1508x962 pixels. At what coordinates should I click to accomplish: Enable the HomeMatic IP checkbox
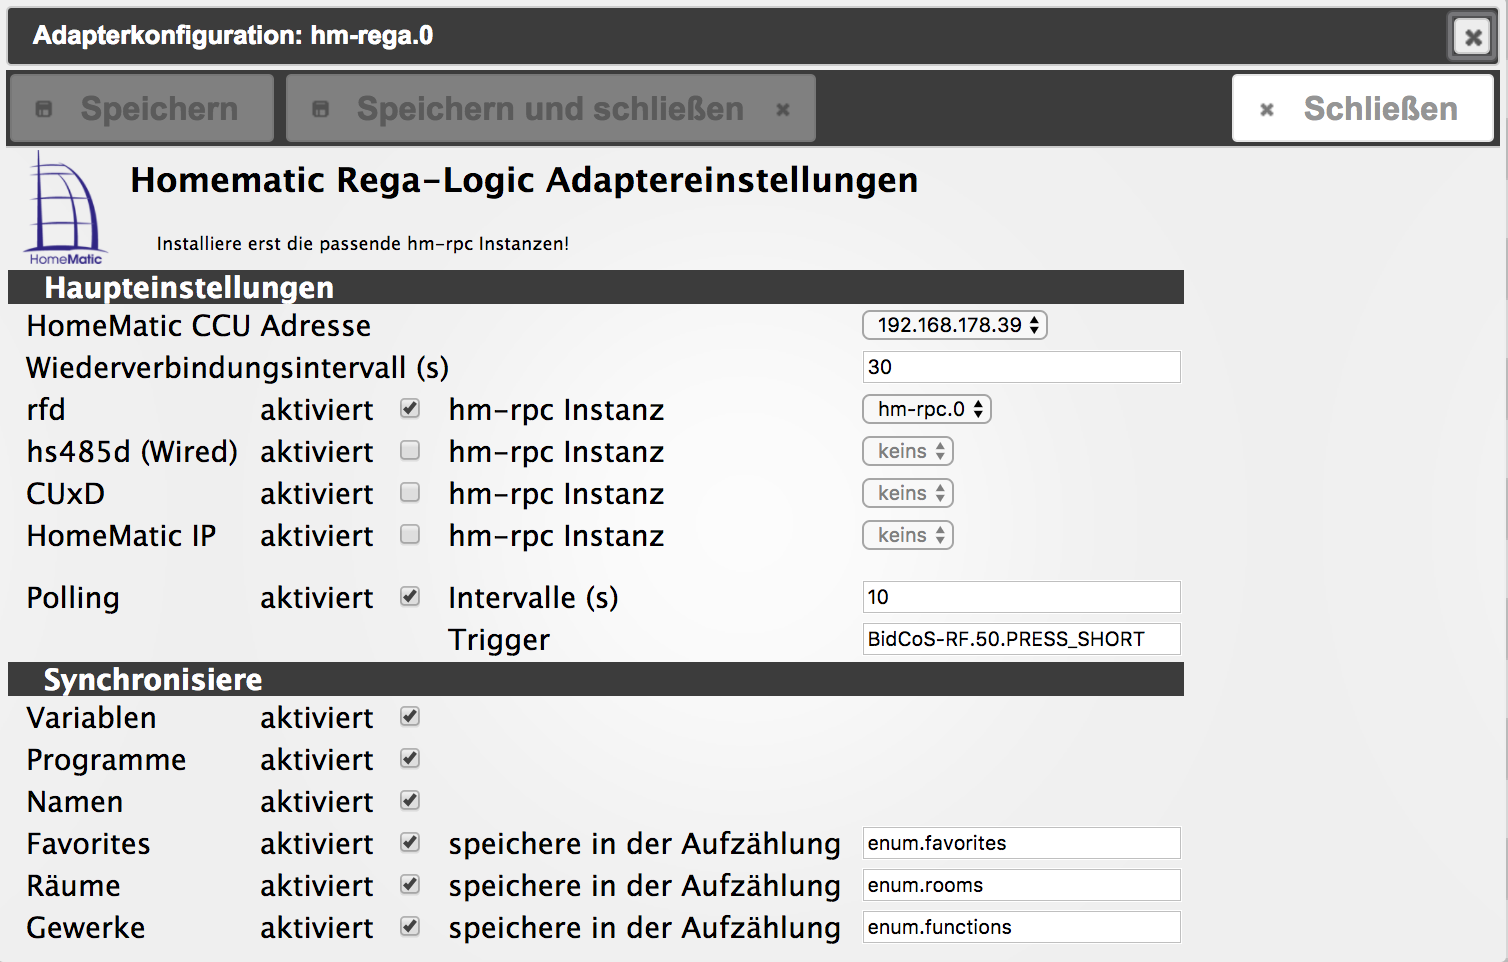[x=410, y=534]
